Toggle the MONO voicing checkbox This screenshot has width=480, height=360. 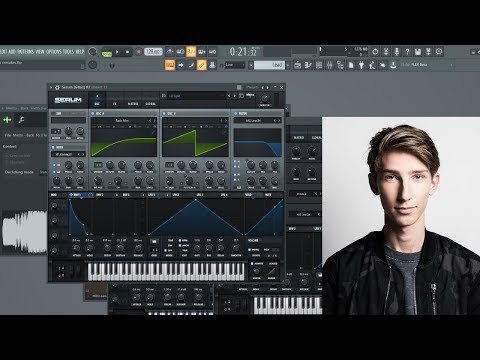pos(250,250)
